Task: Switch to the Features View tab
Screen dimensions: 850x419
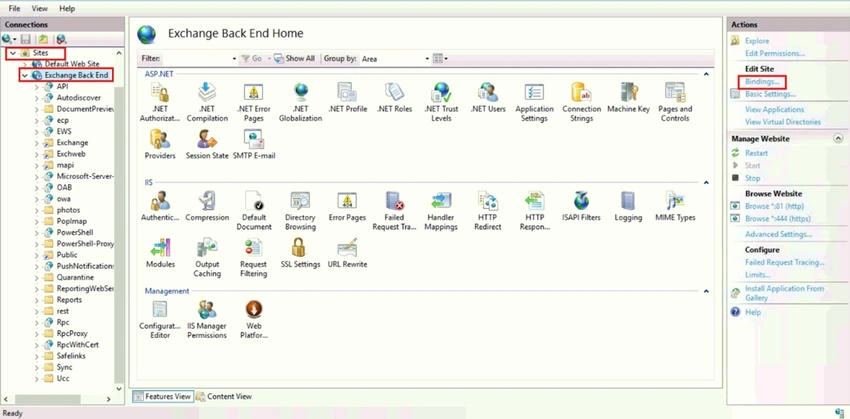Action: click(x=162, y=396)
